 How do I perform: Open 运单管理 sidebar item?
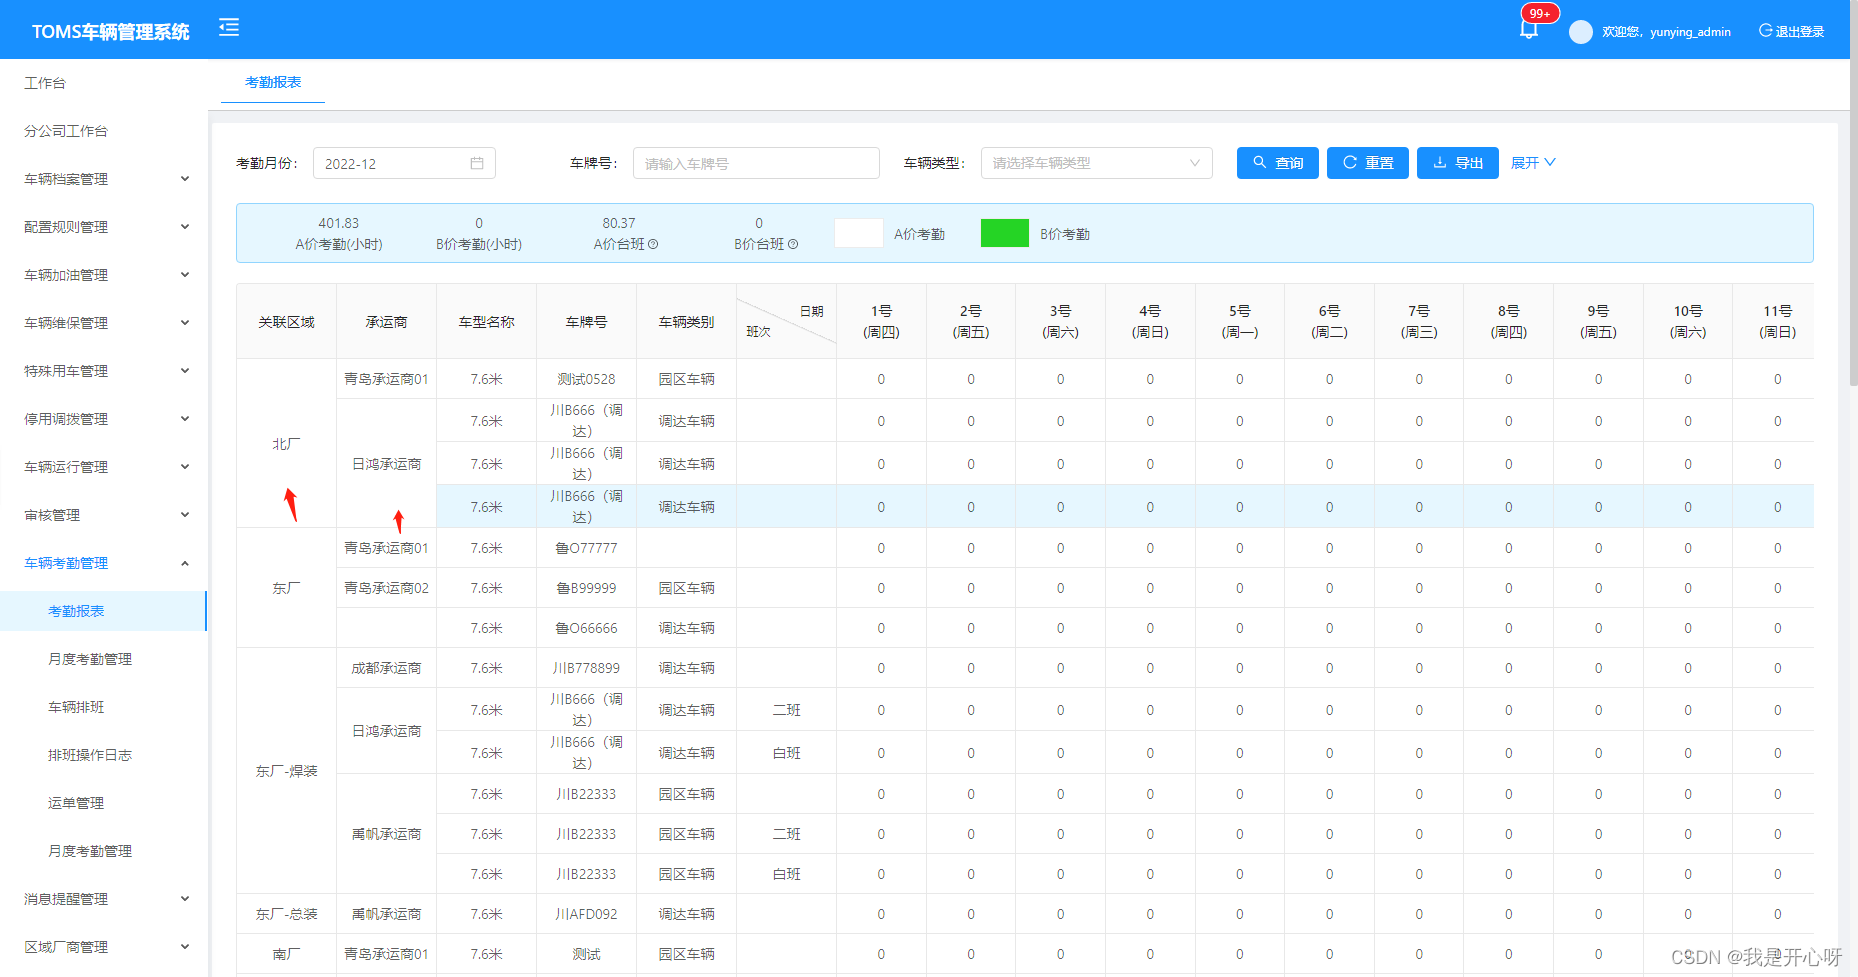(x=76, y=803)
